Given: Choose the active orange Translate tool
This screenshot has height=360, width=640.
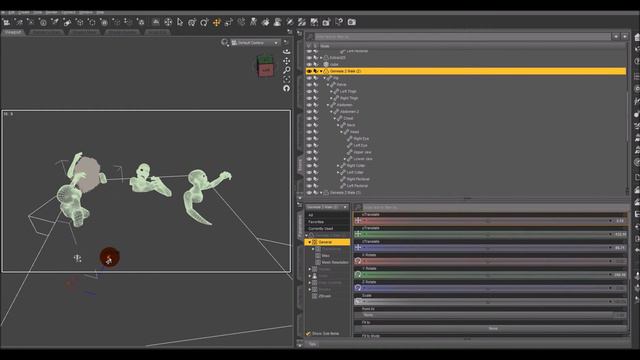Looking at the screenshot, I should click(x=216, y=22).
